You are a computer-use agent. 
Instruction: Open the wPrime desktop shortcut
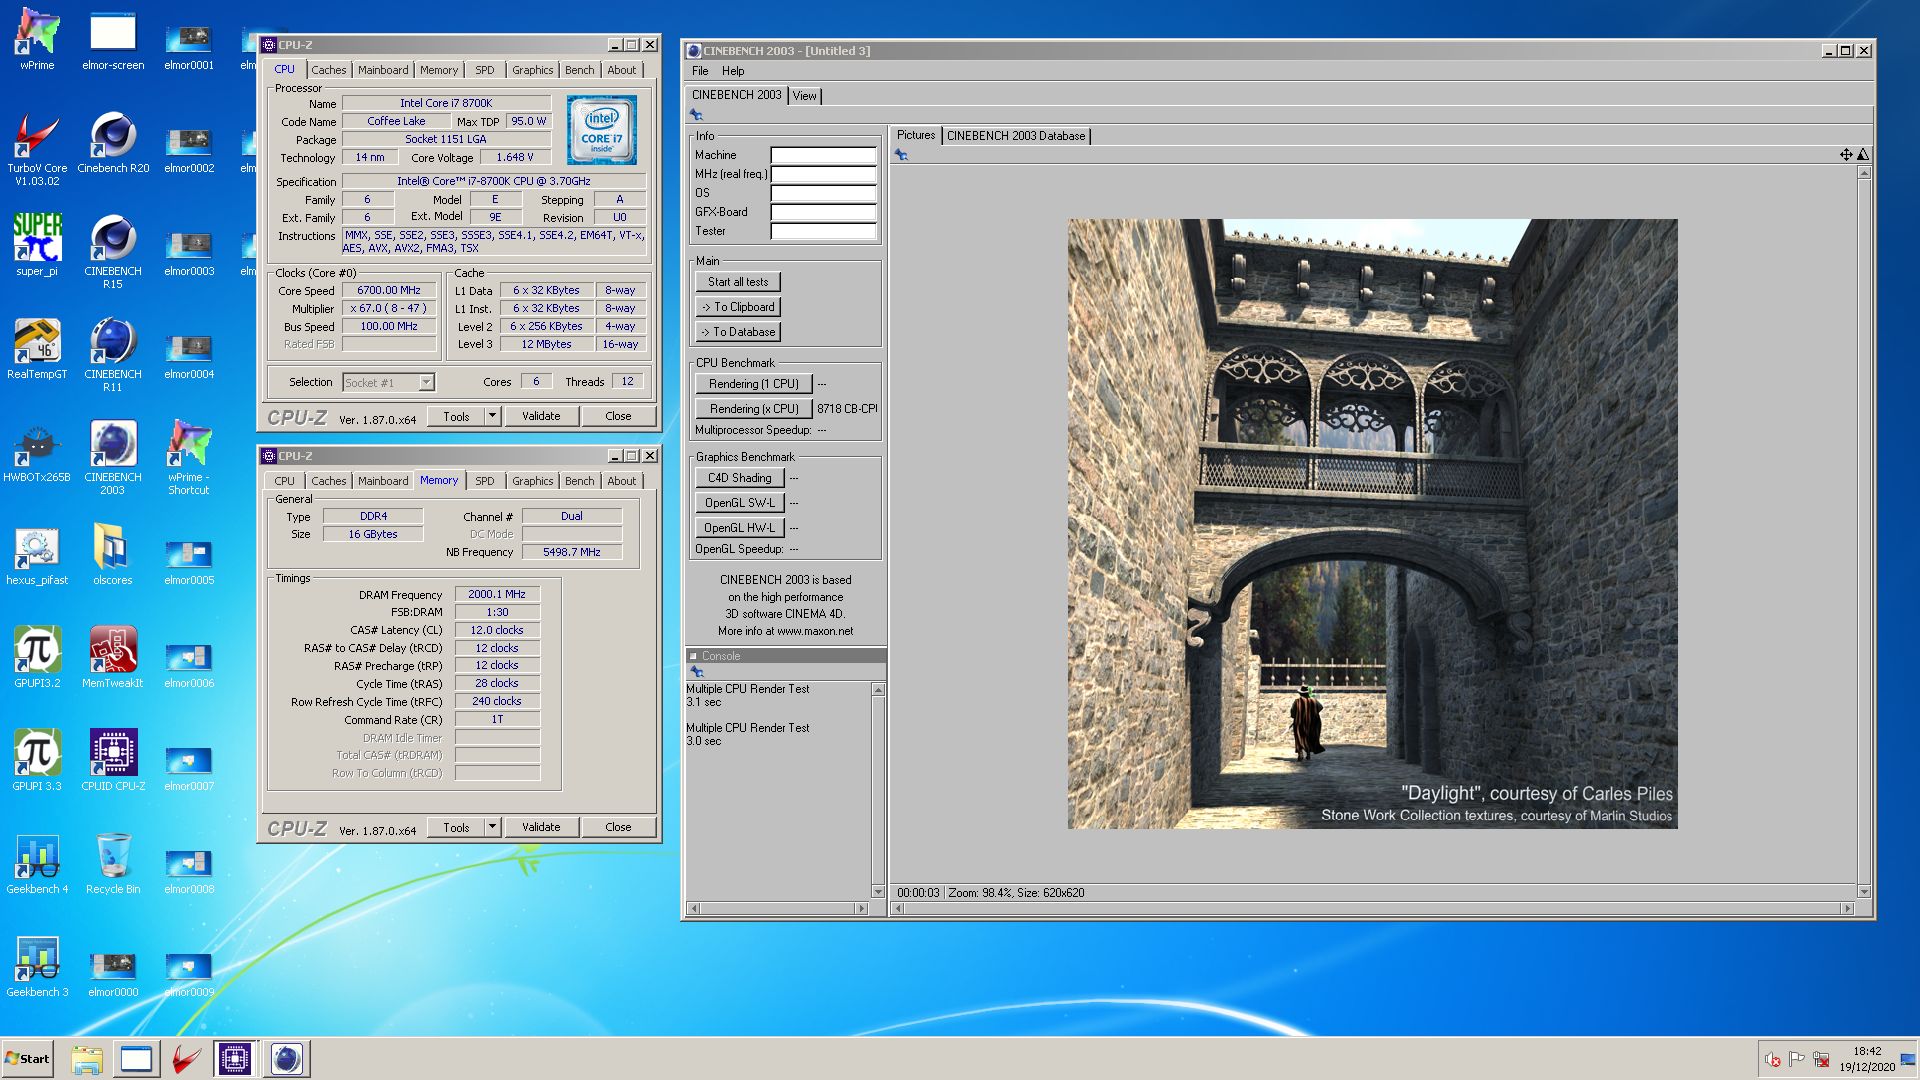[x=37, y=40]
